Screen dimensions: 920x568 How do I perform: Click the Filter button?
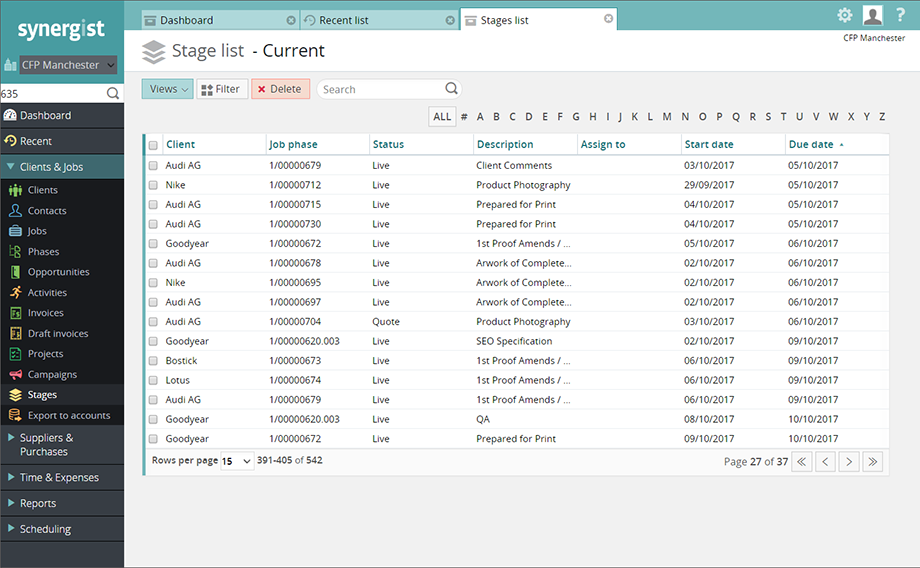[x=222, y=89]
